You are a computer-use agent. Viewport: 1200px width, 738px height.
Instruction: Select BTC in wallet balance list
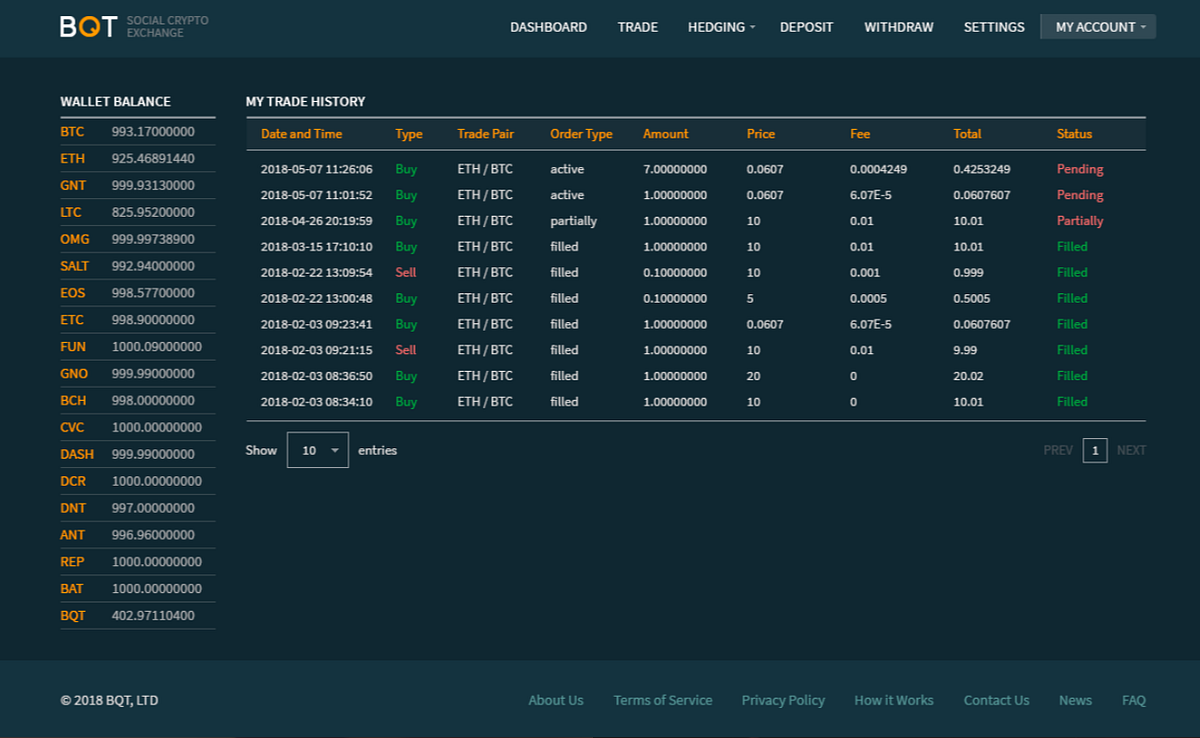(x=72, y=132)
